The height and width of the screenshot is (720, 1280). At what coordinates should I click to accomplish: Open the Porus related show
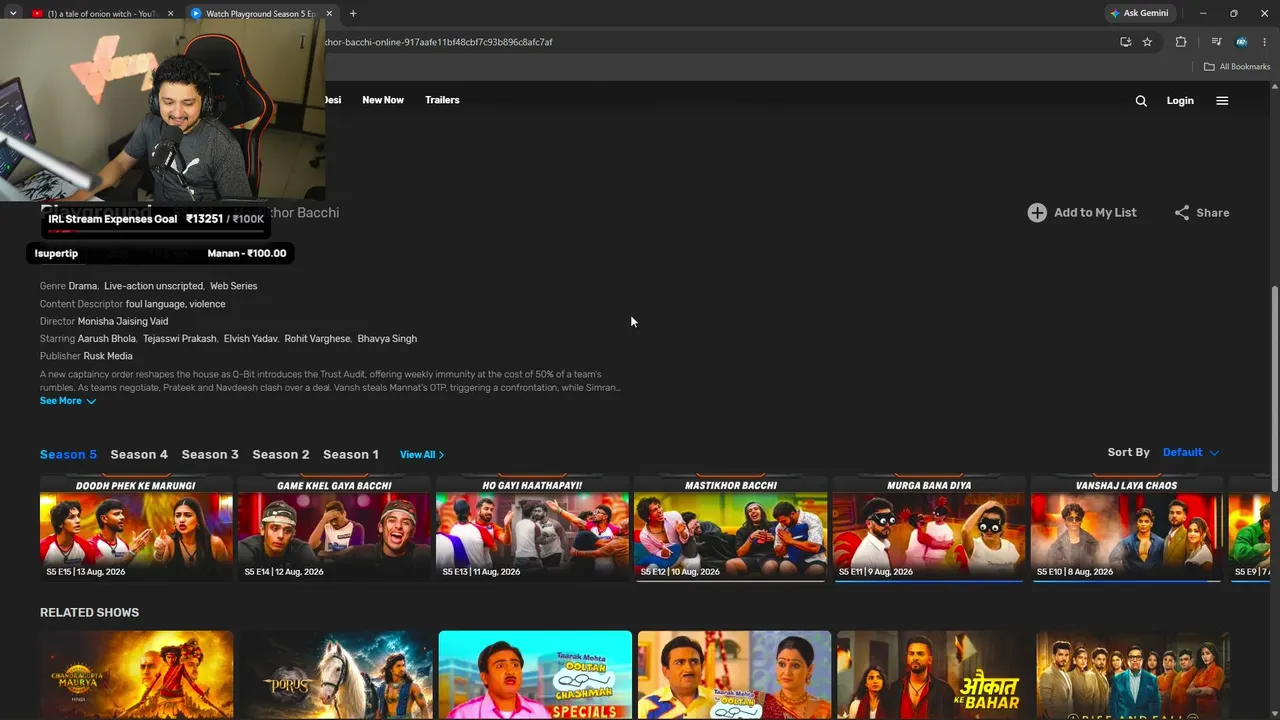(336, 675)
